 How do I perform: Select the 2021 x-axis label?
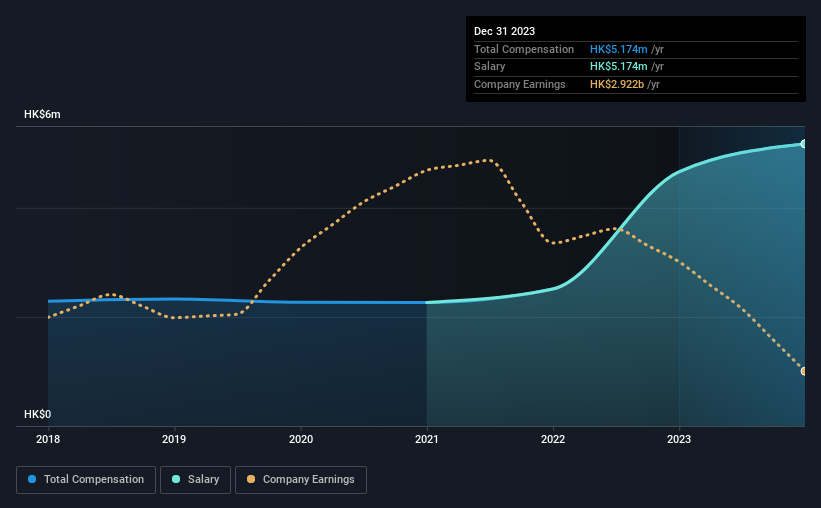(x=427, y=439)
